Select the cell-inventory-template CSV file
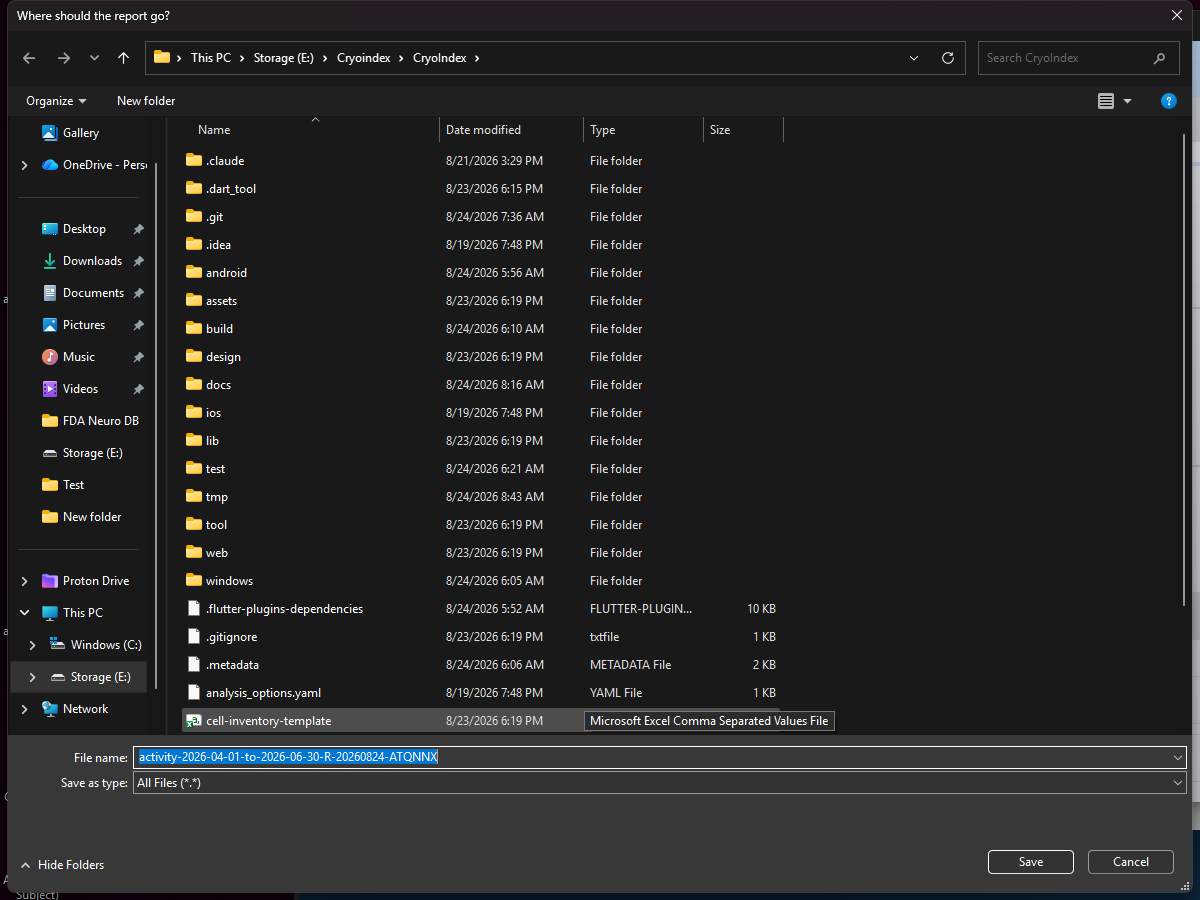This screenshot has height=900, width=1200. [268, 721]
